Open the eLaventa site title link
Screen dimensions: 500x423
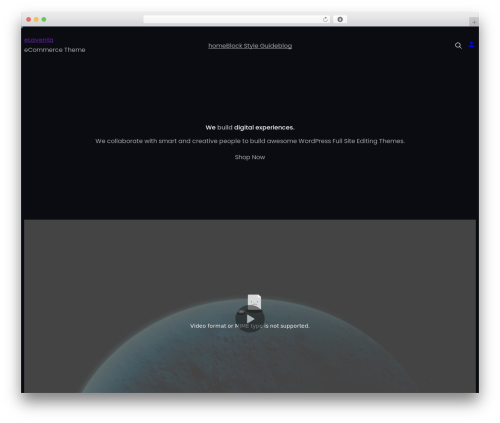click(x=39, y=40)
